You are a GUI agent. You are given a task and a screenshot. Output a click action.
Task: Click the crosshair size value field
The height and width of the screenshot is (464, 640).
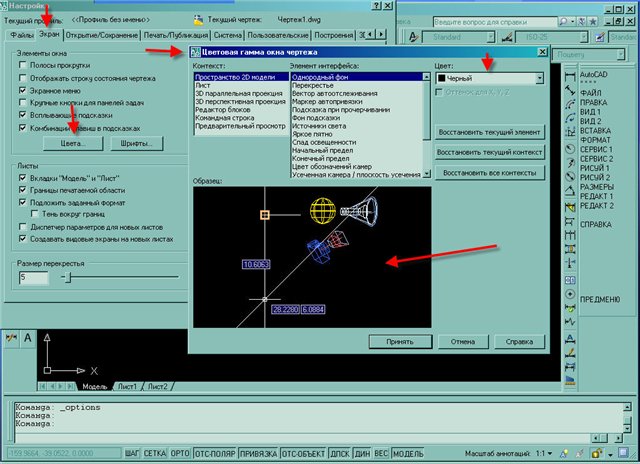[x=34, y=278]
